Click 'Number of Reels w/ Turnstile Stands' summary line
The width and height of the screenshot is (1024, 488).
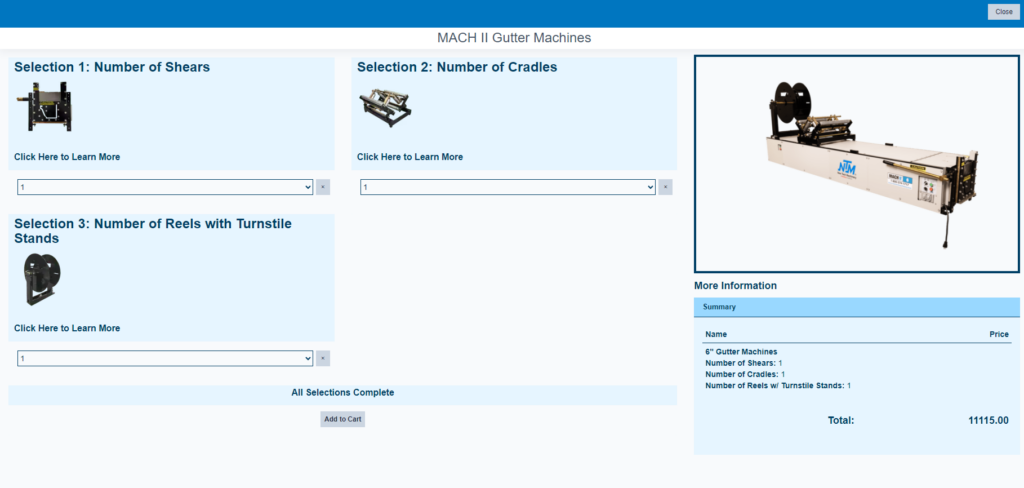coord(778,386)
